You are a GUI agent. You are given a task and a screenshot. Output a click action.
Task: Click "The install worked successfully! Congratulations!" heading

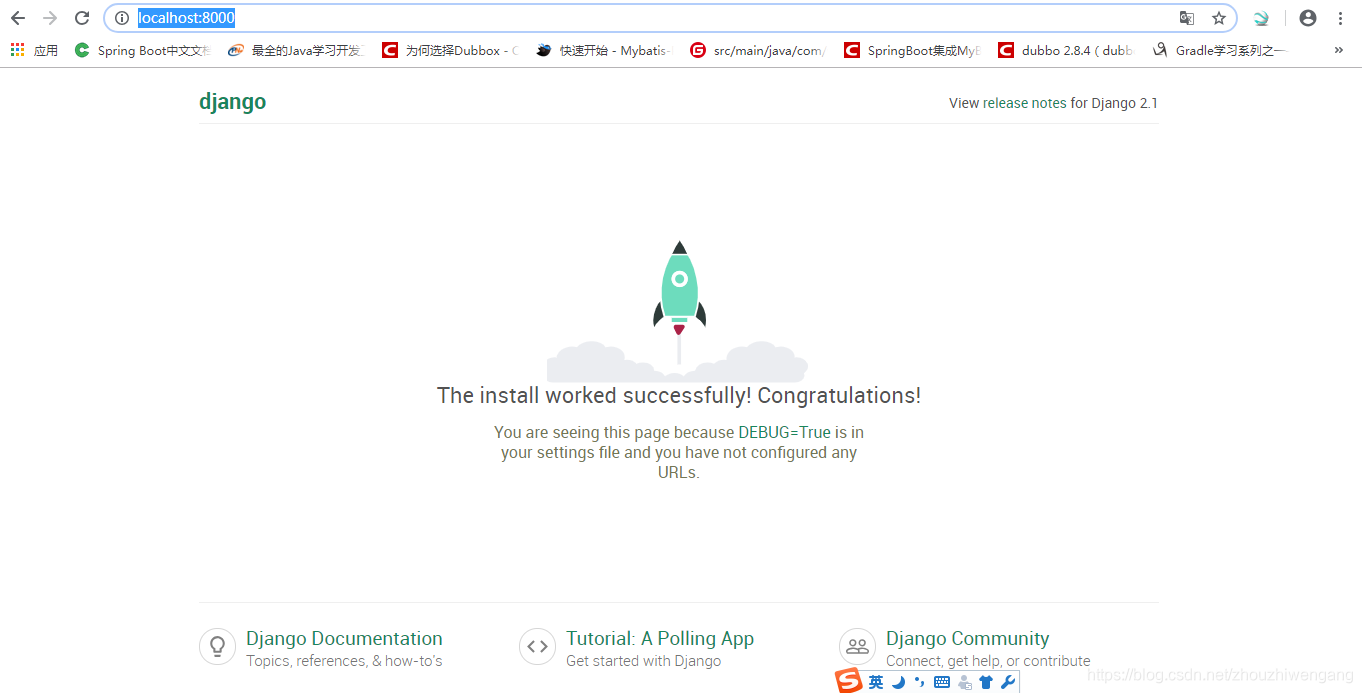click(679, 395)
